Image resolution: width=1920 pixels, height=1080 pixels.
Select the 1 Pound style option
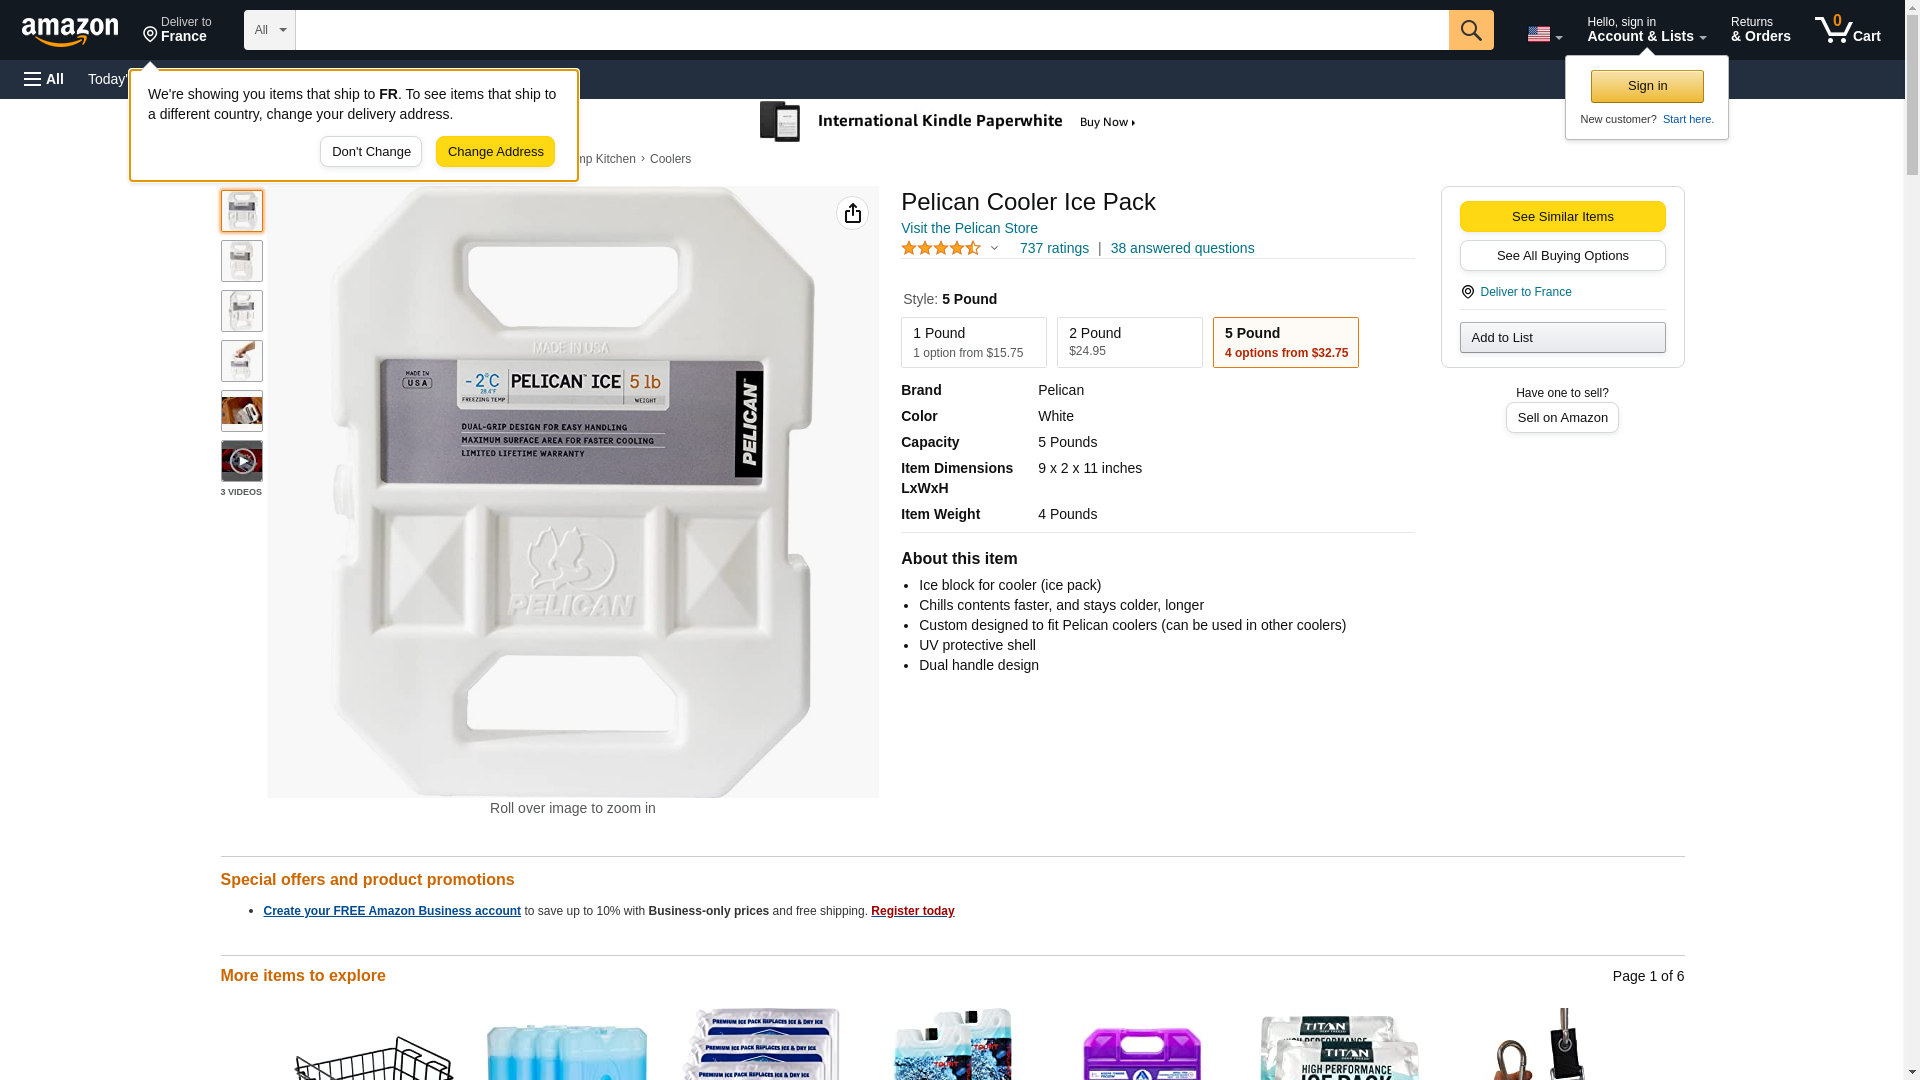point(973,342)
